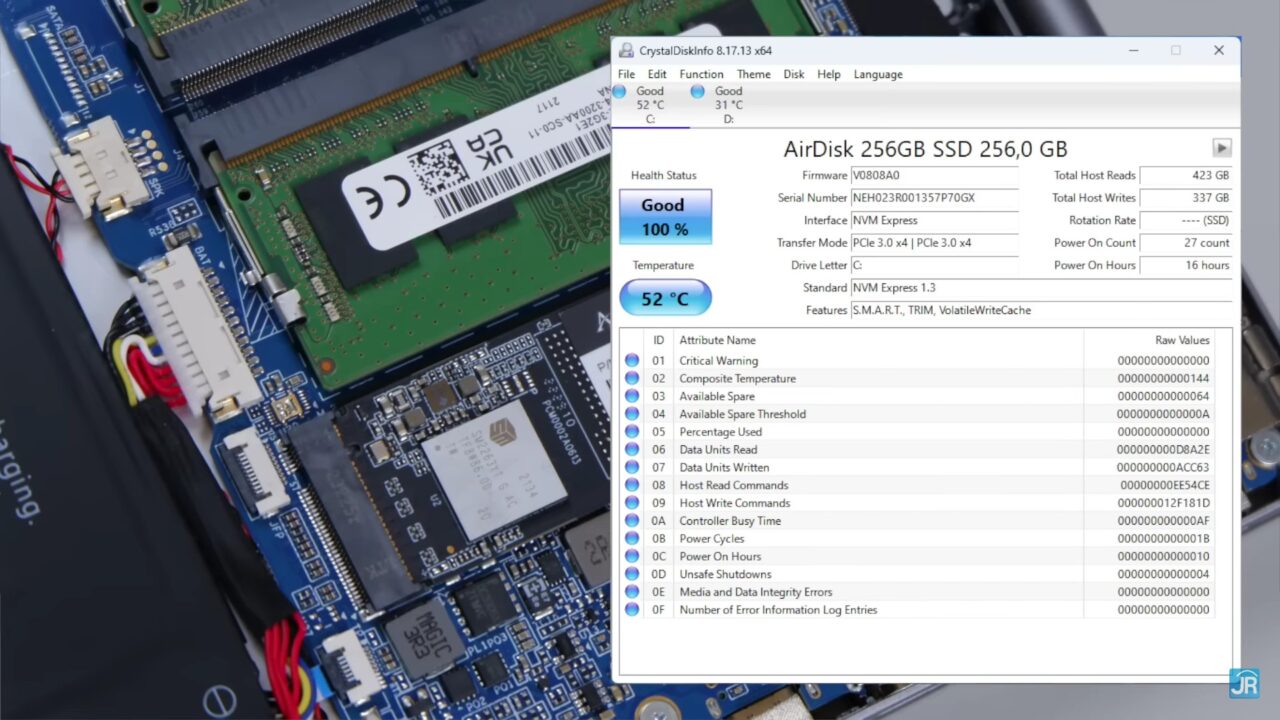Click the D: drive status orb

click(x=698, y=91)
